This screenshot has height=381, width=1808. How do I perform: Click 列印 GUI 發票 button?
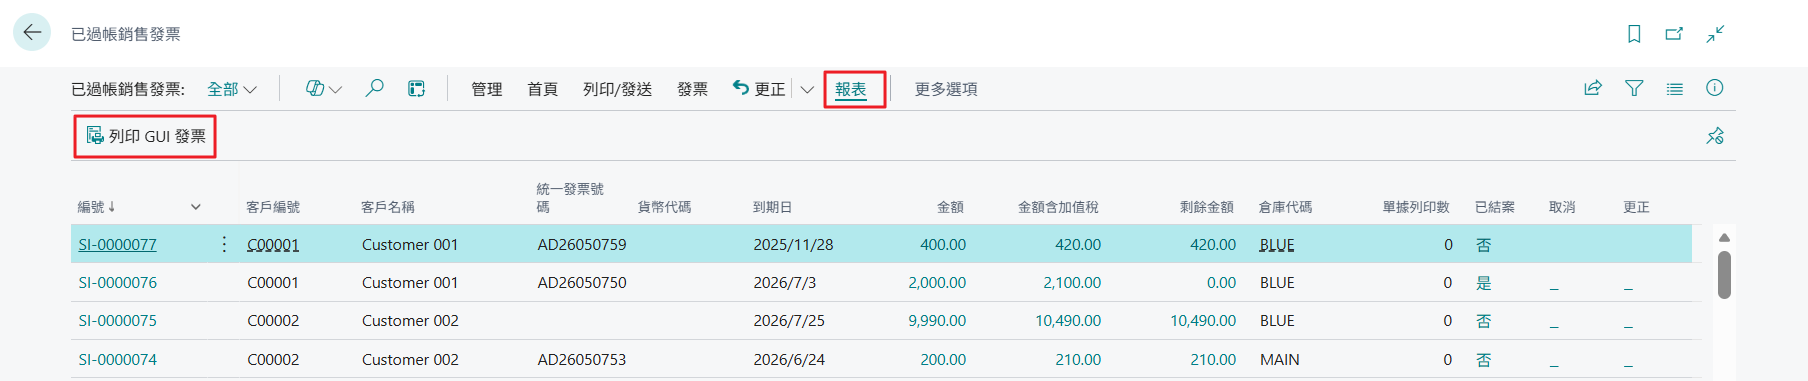point(146,136)
